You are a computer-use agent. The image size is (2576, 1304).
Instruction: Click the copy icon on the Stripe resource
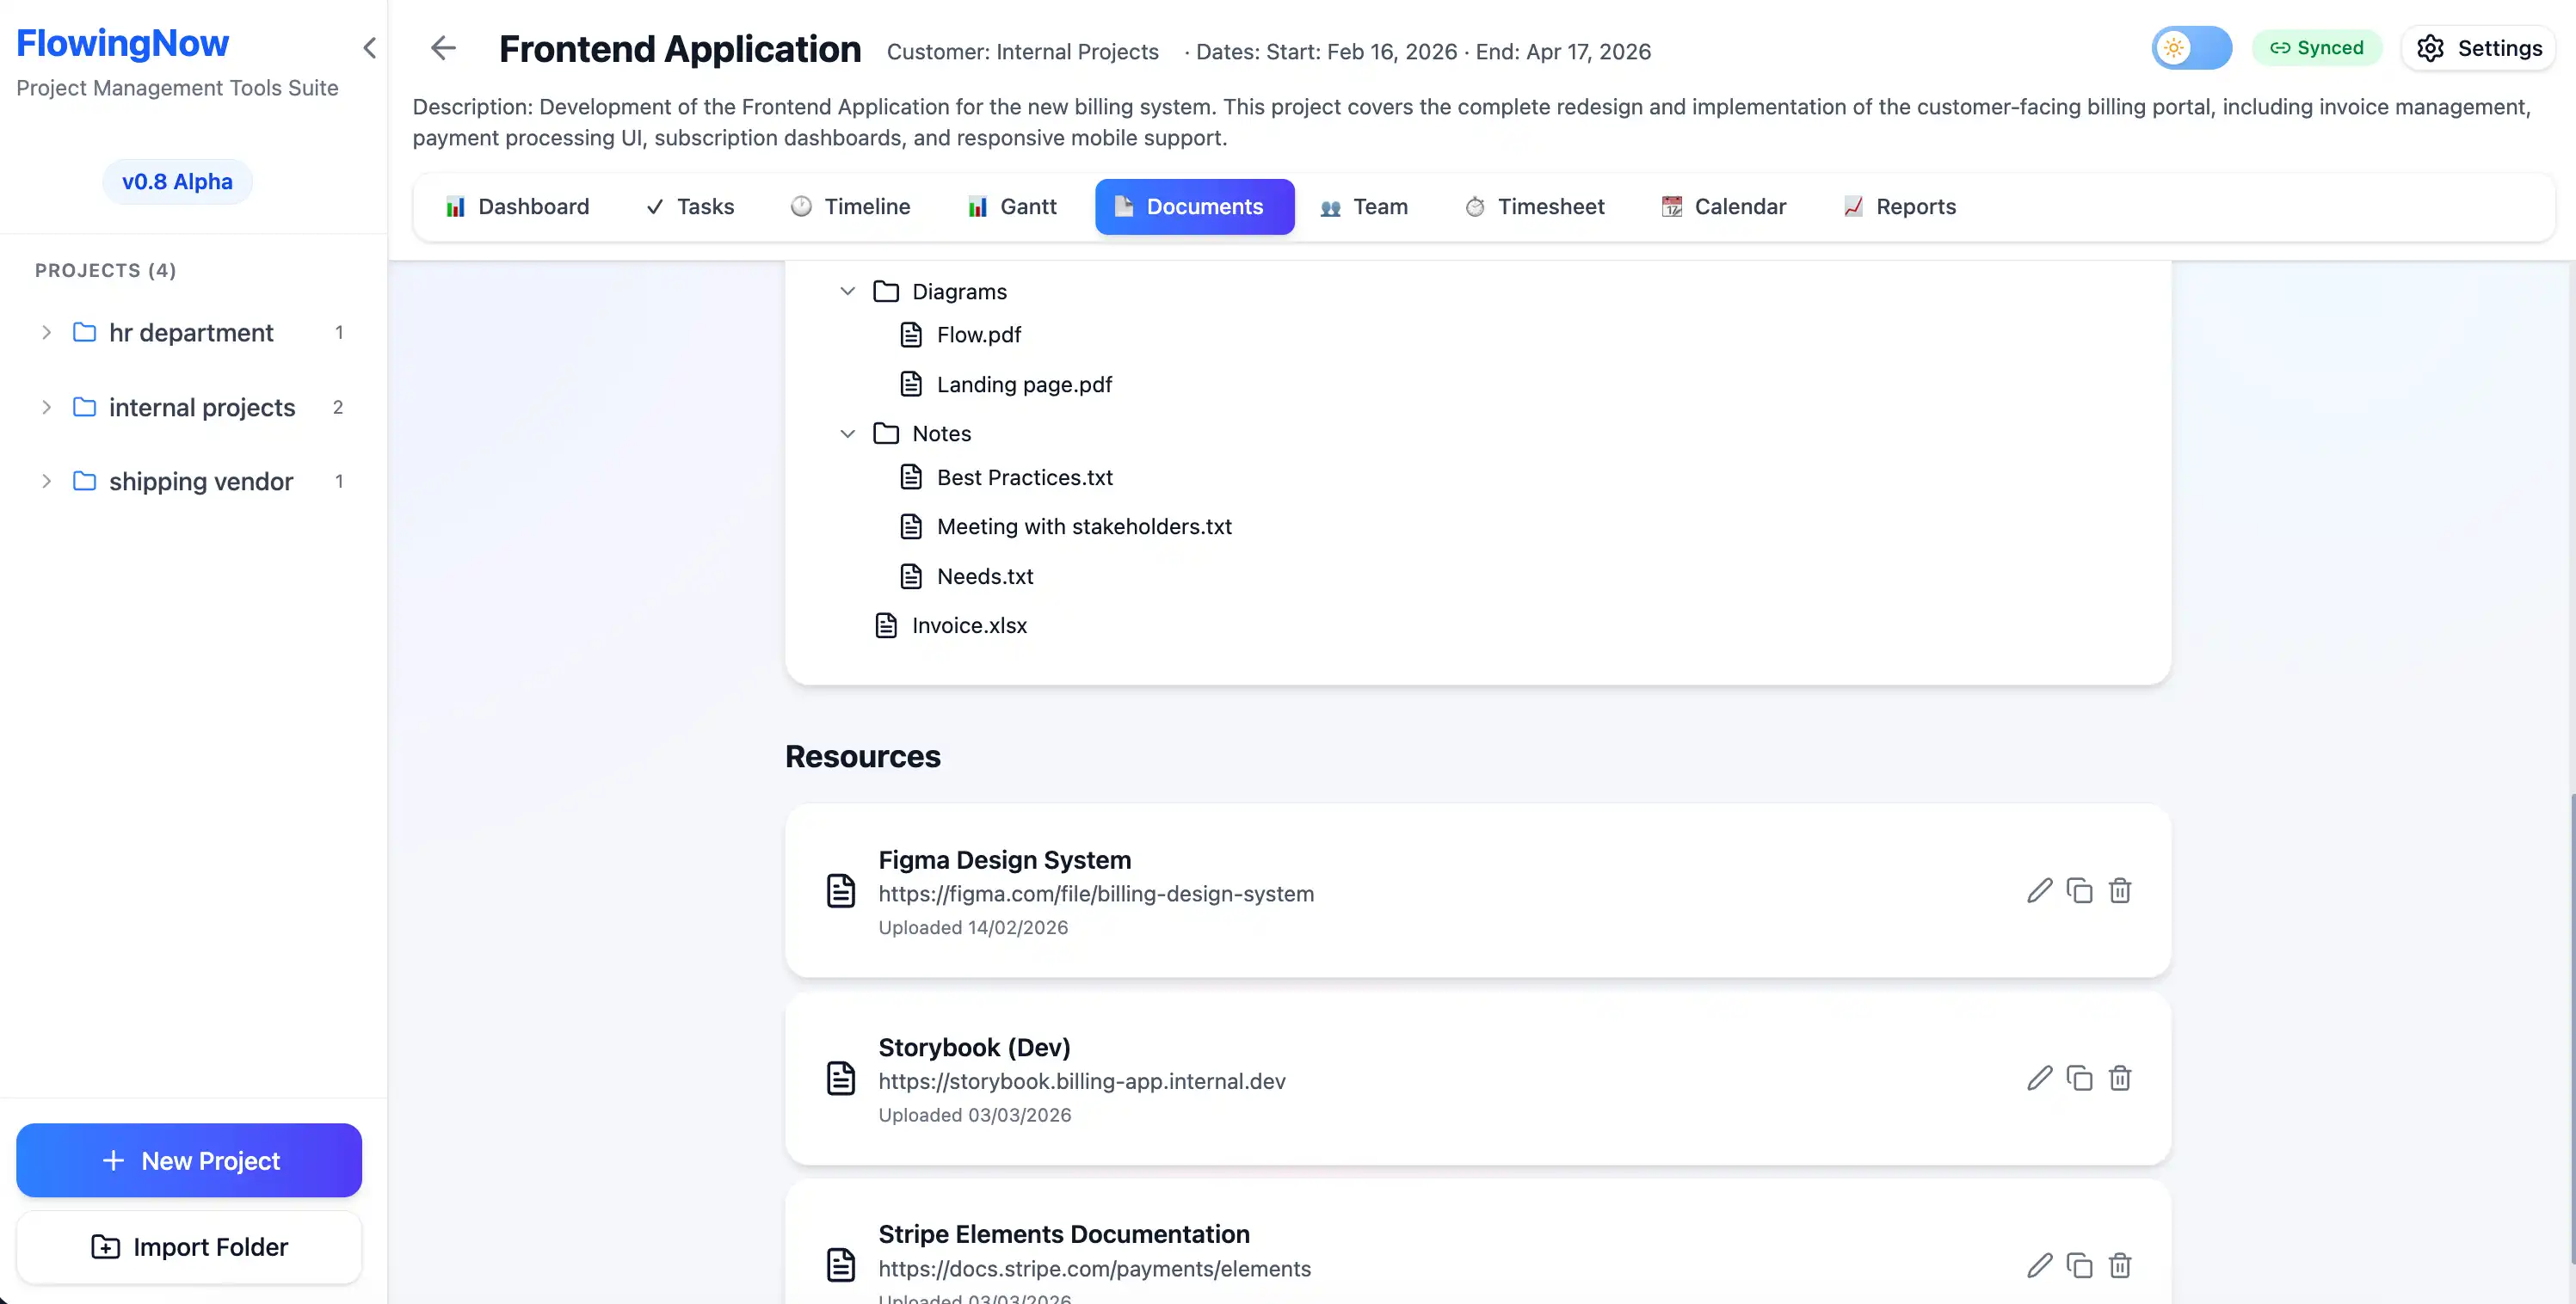[x=2080, y=1265]
